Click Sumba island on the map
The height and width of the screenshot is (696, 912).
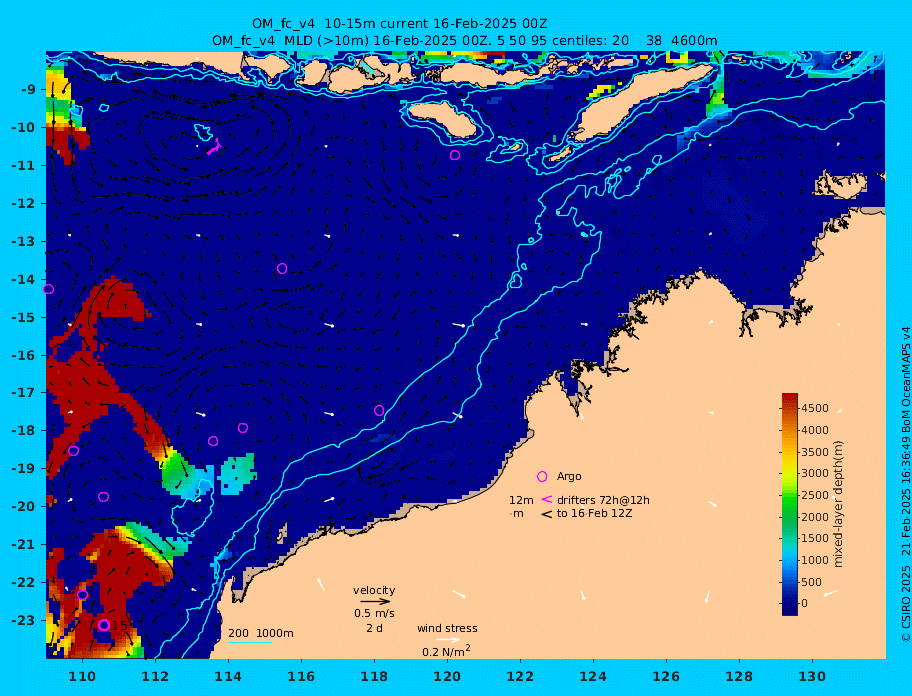(x=441, y=118)
